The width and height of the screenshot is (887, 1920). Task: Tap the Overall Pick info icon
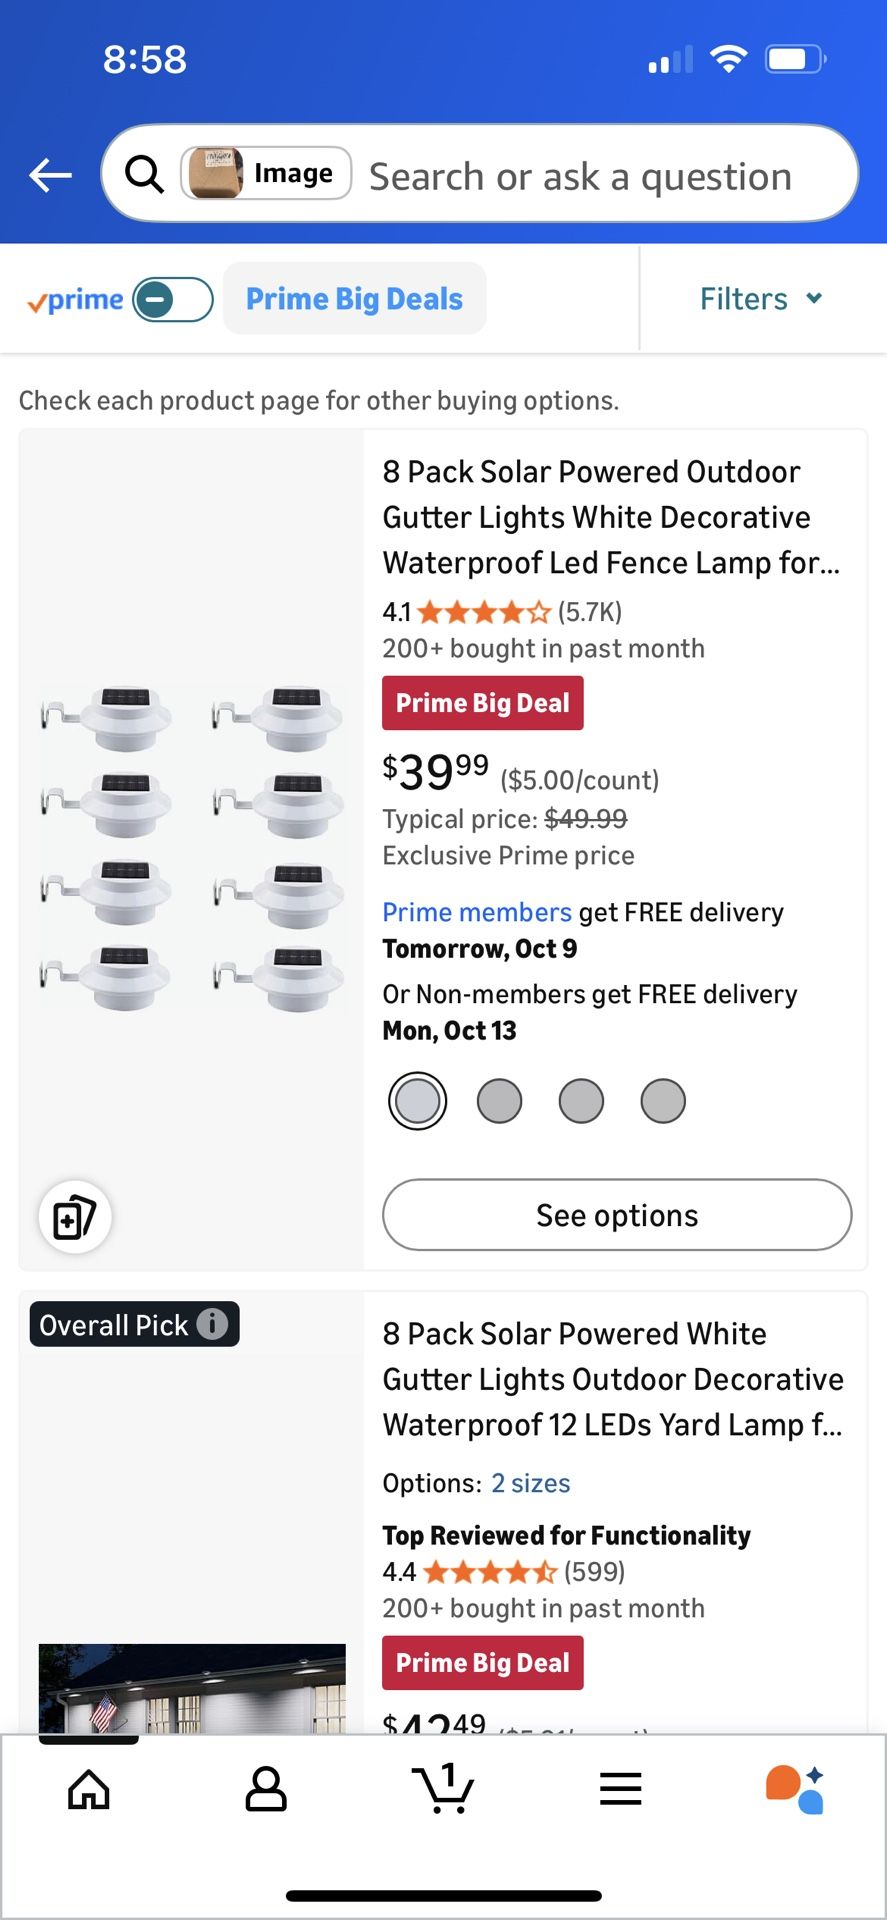tap(212, 1324)
